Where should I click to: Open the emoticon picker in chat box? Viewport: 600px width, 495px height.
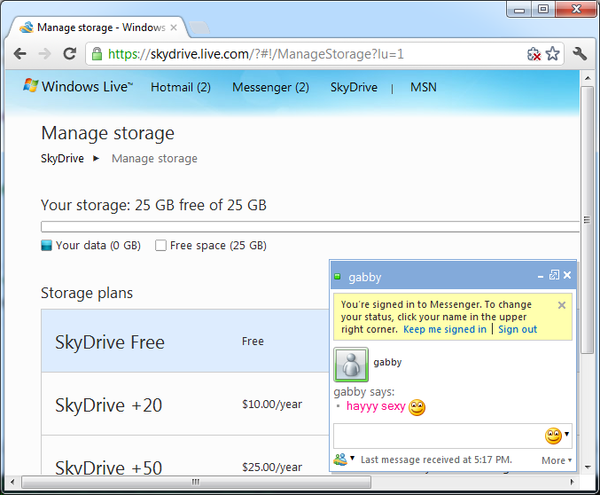tap(554, 436)
